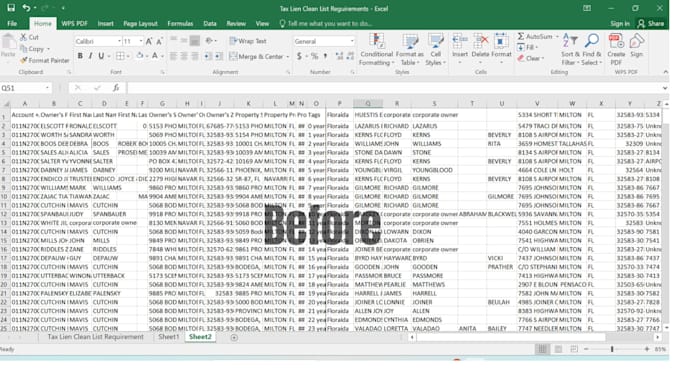The width and height of the screenshot is (680, 383).
Task: Click the Cut scissors icon
Action: click(x=23, y=37)
